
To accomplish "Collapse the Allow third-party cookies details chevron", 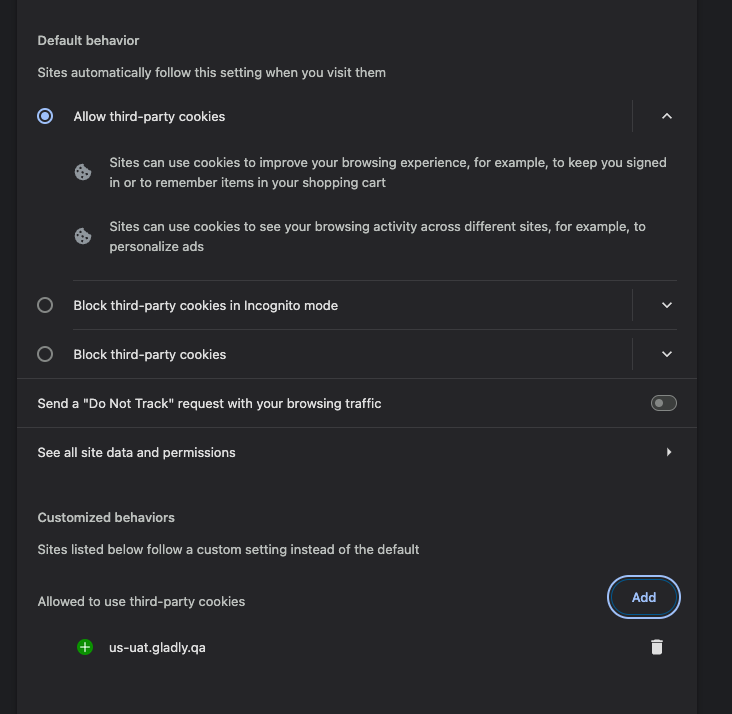I will click(x=667, y=116).
